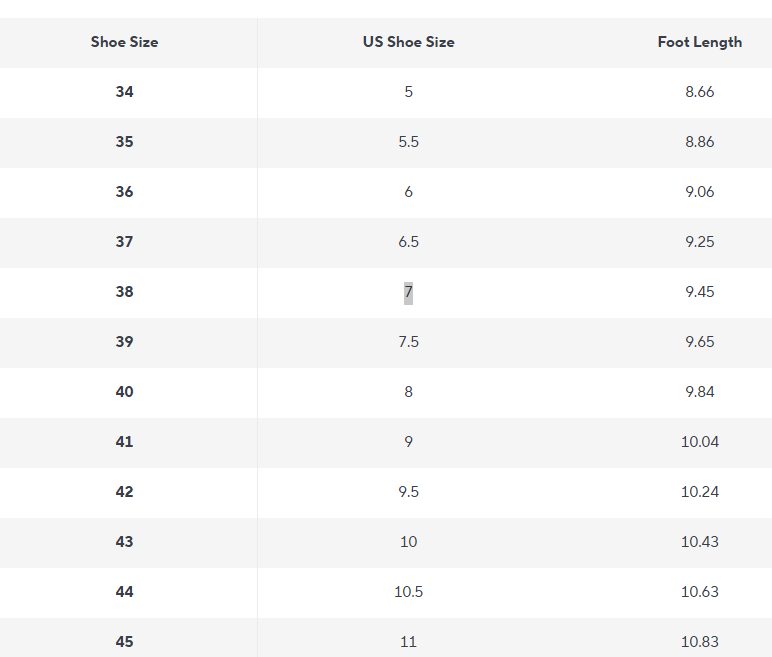This screenshot has width=772, height=657.
Task: Click foot length 10.83 value
Action: 699,642
